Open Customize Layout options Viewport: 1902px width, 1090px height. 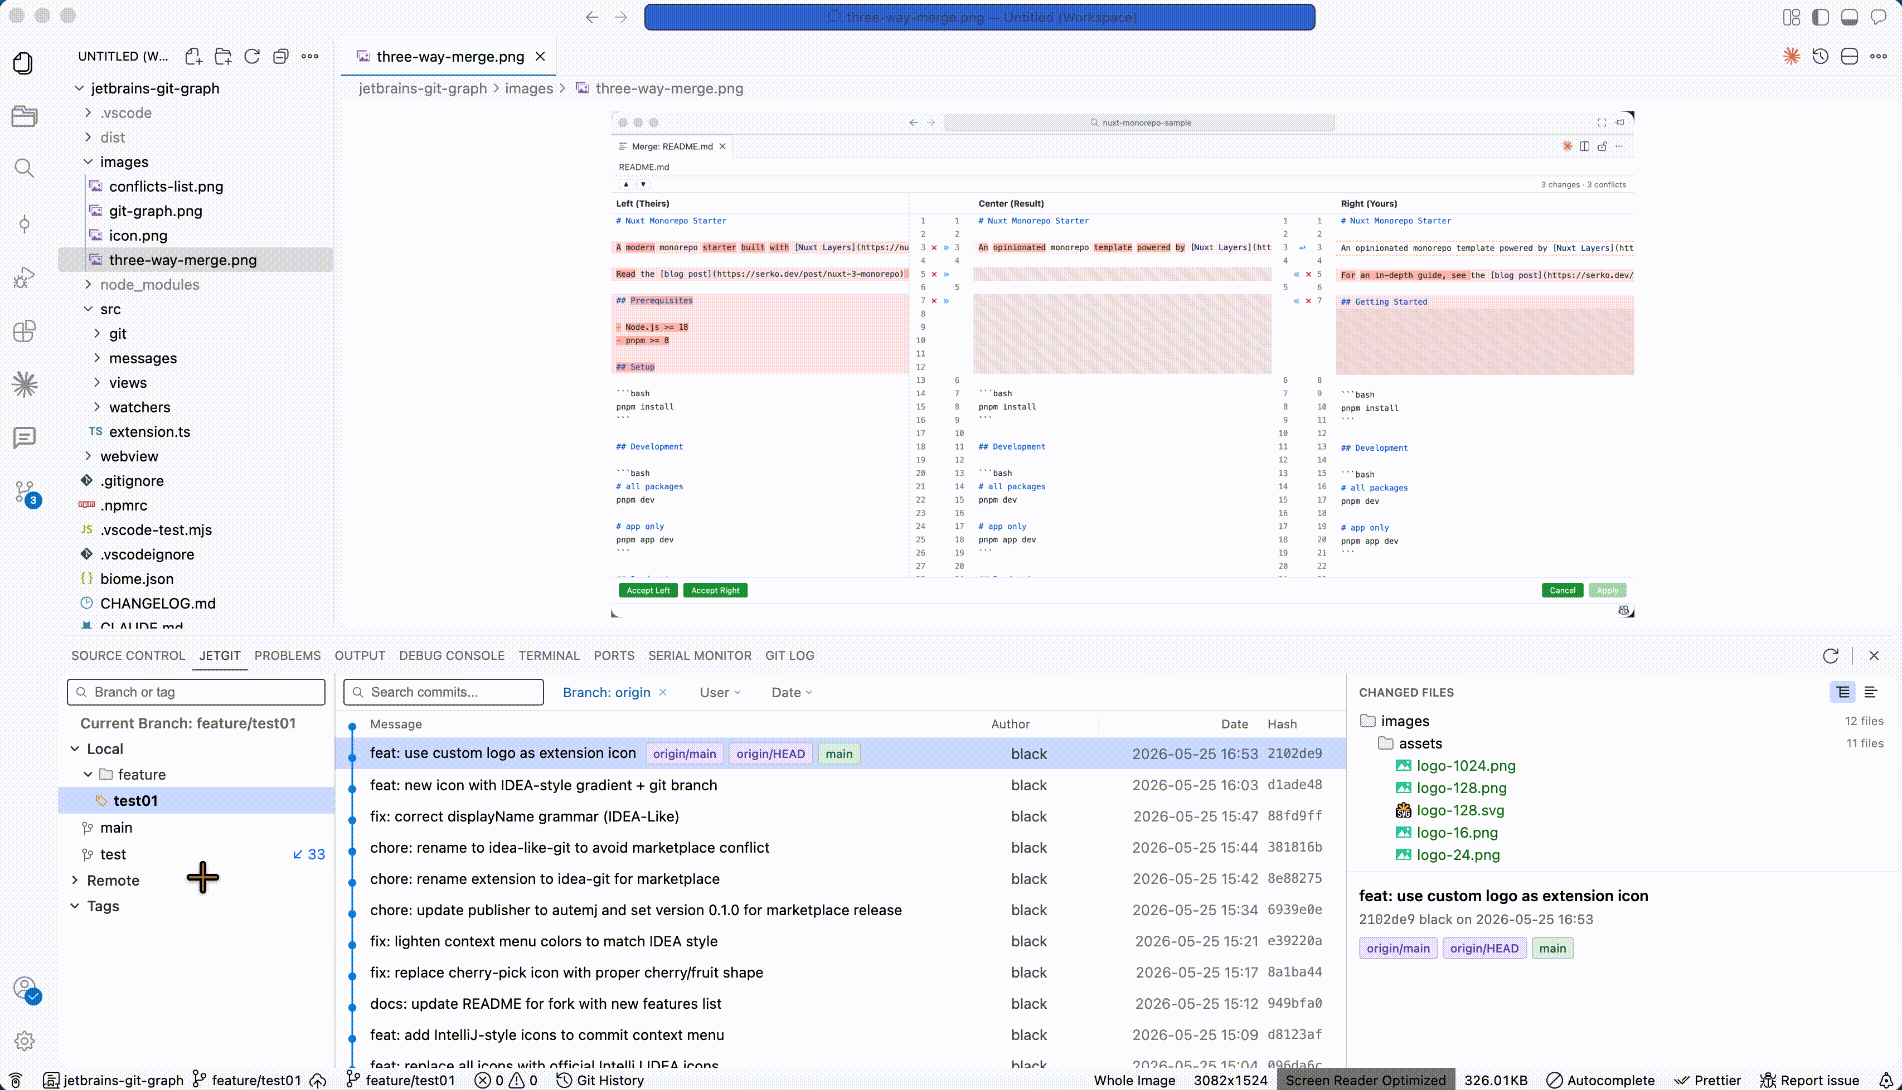coord(1791,17)
